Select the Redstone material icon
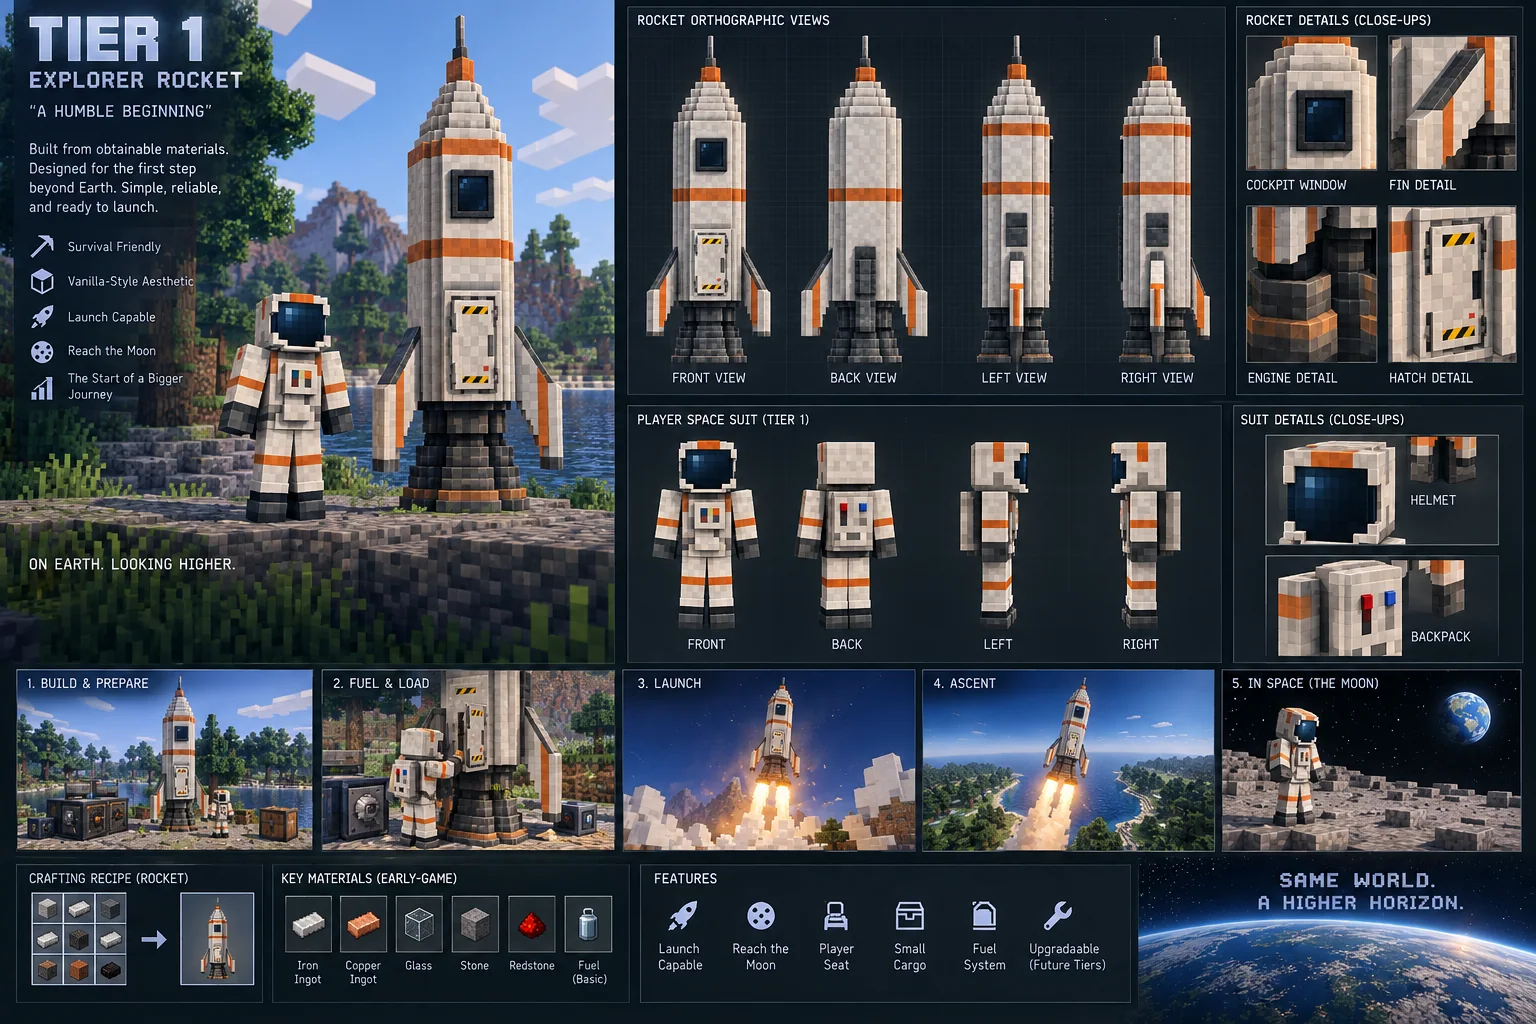This screenshot has width=1536, height=1024. point(531,924)
